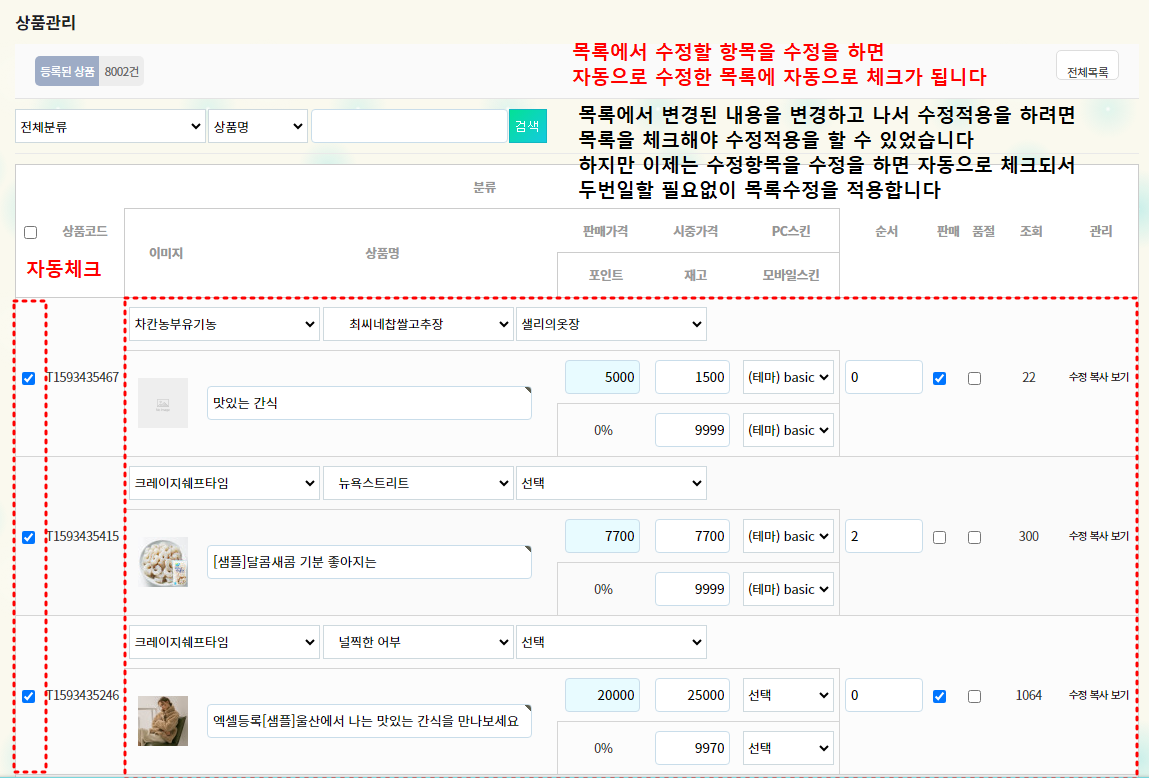This screenshot has width=1149, height=778.
Task: Open the 전체분류 category dropdown
Action: pyautogui.click(x=110, y=126)
